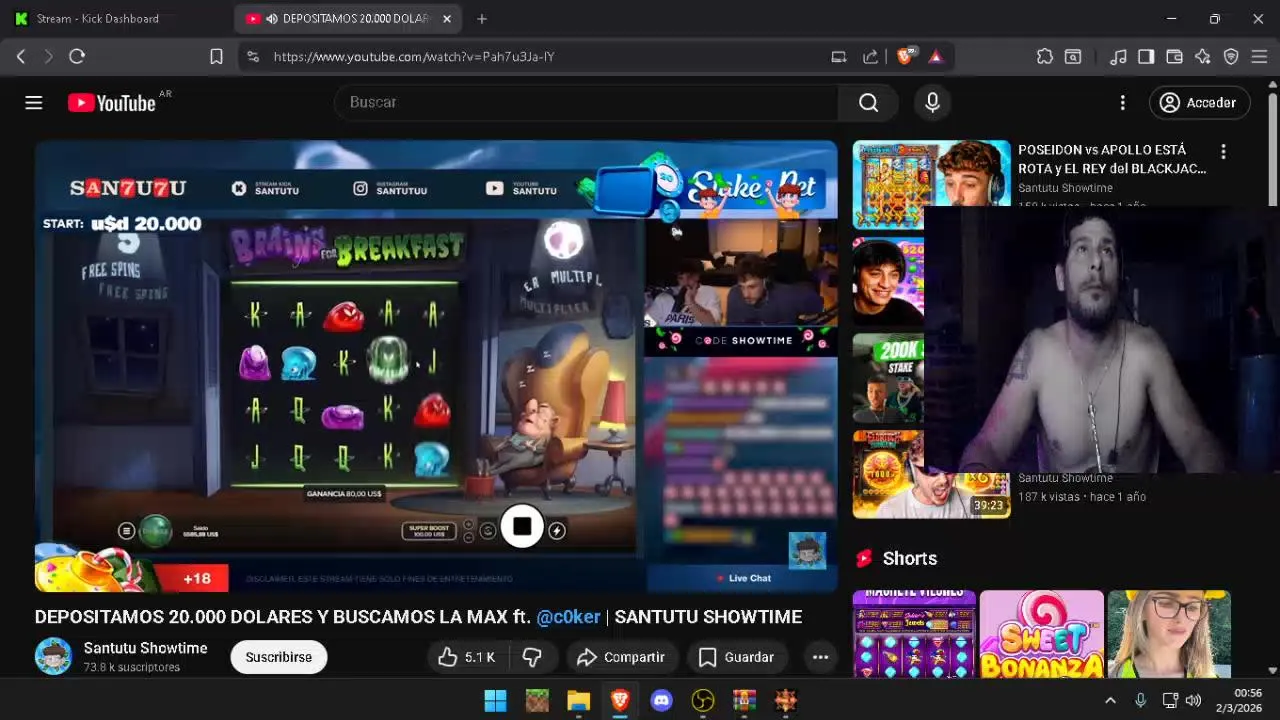The width and height of the screenshot is (1280, 720).
Task: Click the Compartir share button
Action: pyautogui.click(x=621, y=657)
